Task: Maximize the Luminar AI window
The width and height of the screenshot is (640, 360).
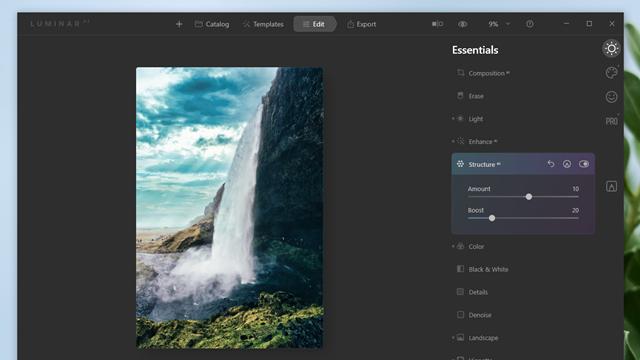Action: [589, 24]
